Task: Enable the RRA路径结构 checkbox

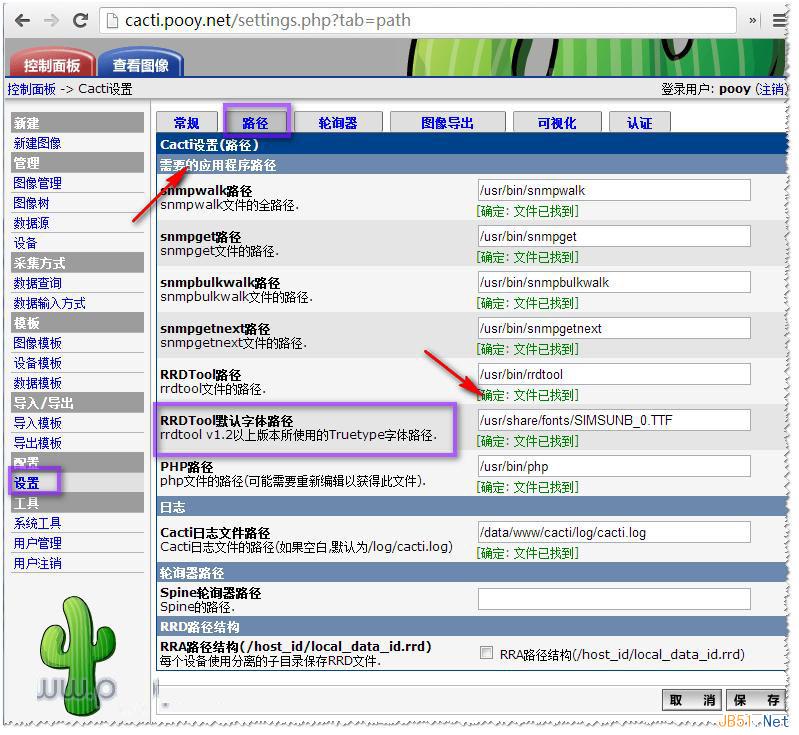Action: (x=486, y=654)
